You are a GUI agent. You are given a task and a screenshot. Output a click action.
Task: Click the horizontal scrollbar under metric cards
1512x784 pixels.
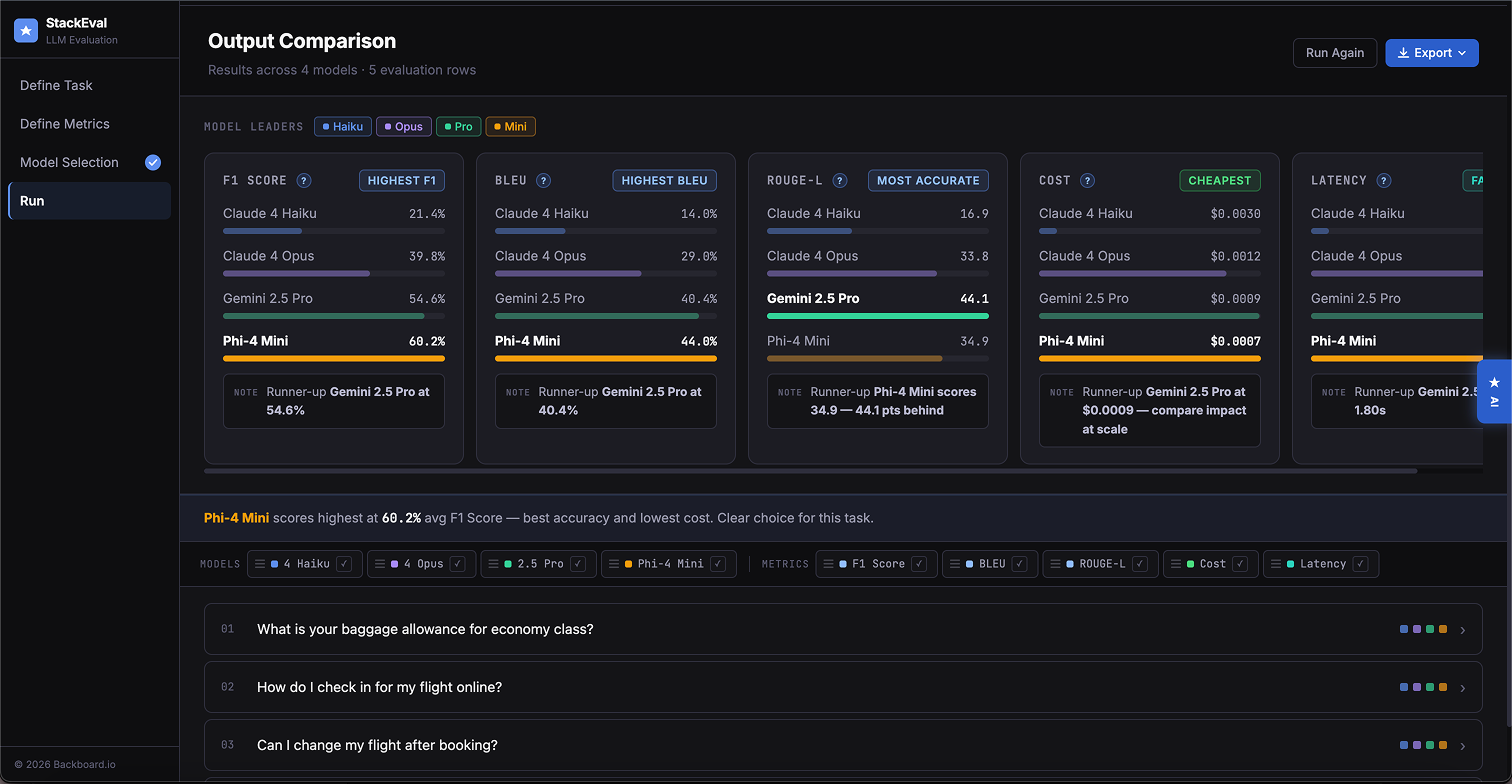[810, 470]
